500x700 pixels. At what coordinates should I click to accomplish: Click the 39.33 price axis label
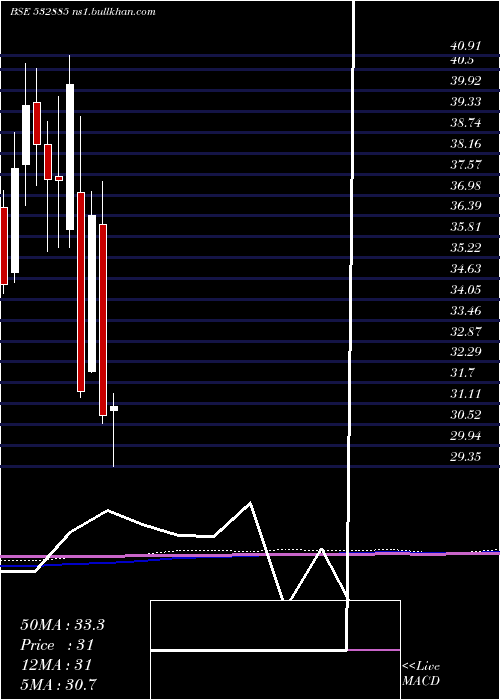[466, 102]
